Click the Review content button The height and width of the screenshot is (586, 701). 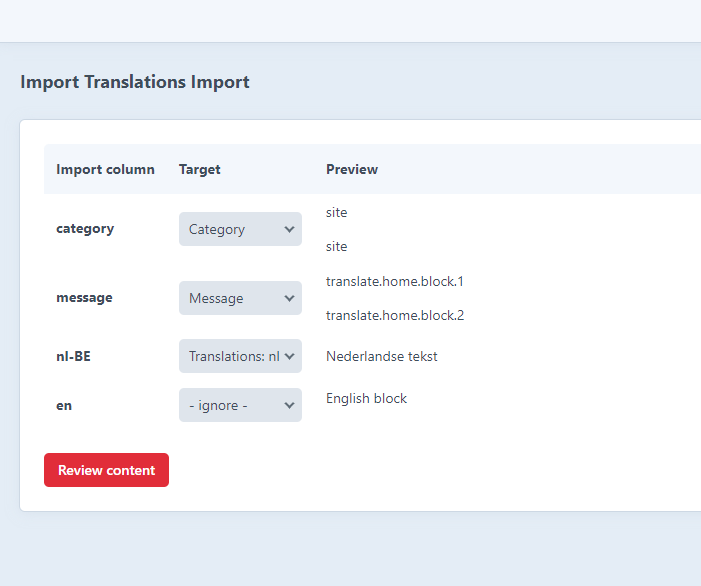[x=106, y=470]
